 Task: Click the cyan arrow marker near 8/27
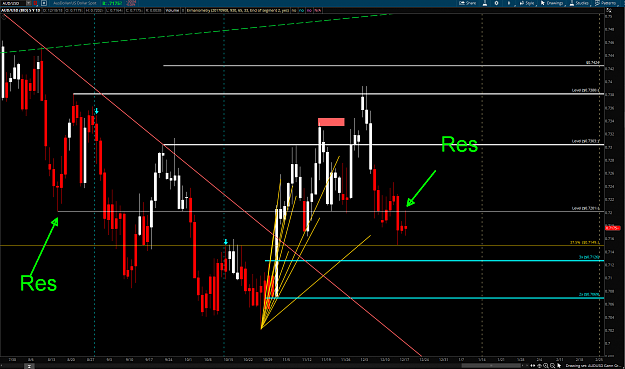coord(96,111)
